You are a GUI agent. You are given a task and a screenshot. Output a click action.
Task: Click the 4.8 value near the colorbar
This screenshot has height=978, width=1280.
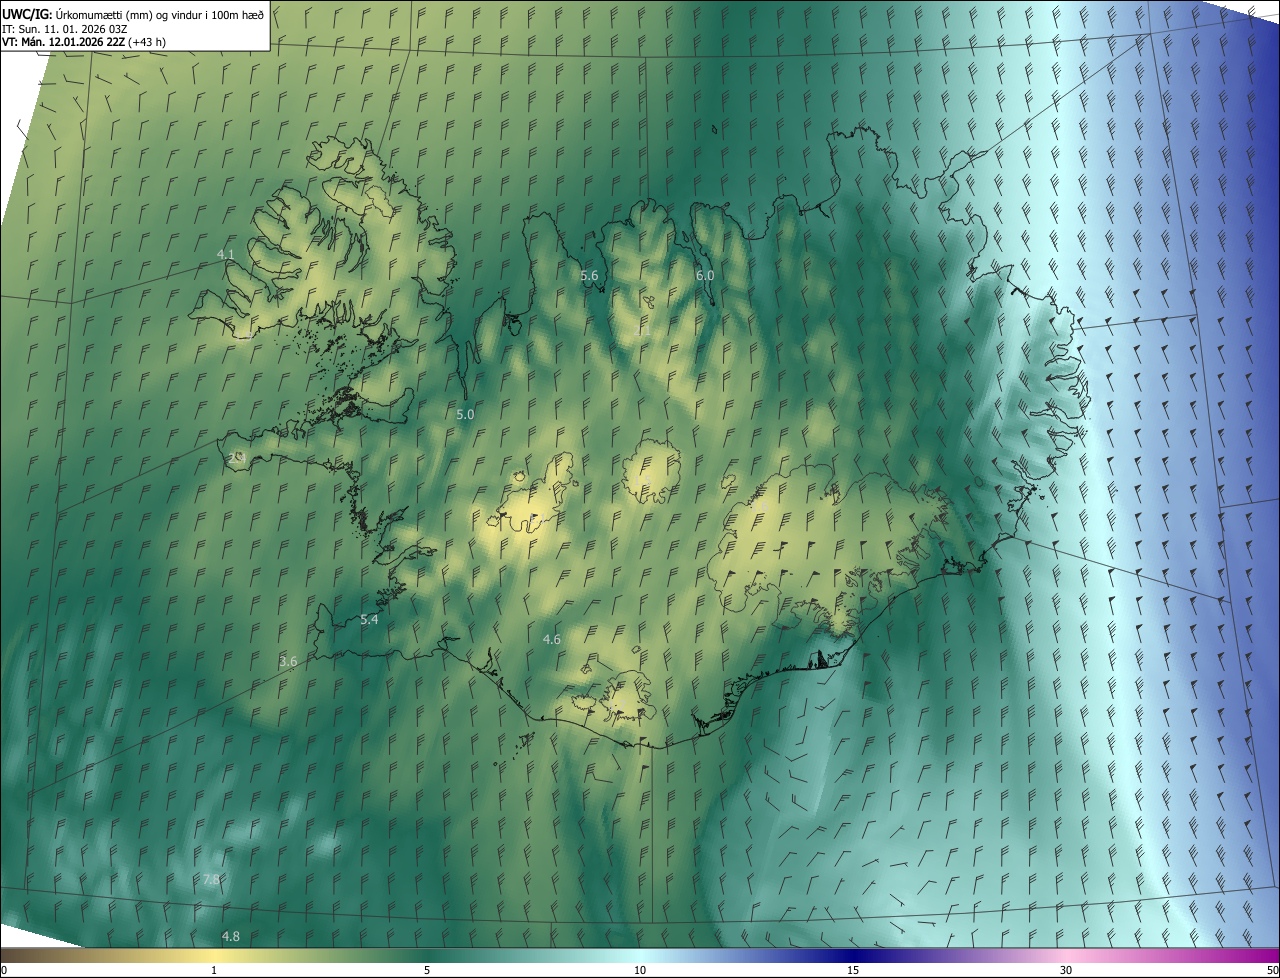pyautogui.click(x=230, y=937)
